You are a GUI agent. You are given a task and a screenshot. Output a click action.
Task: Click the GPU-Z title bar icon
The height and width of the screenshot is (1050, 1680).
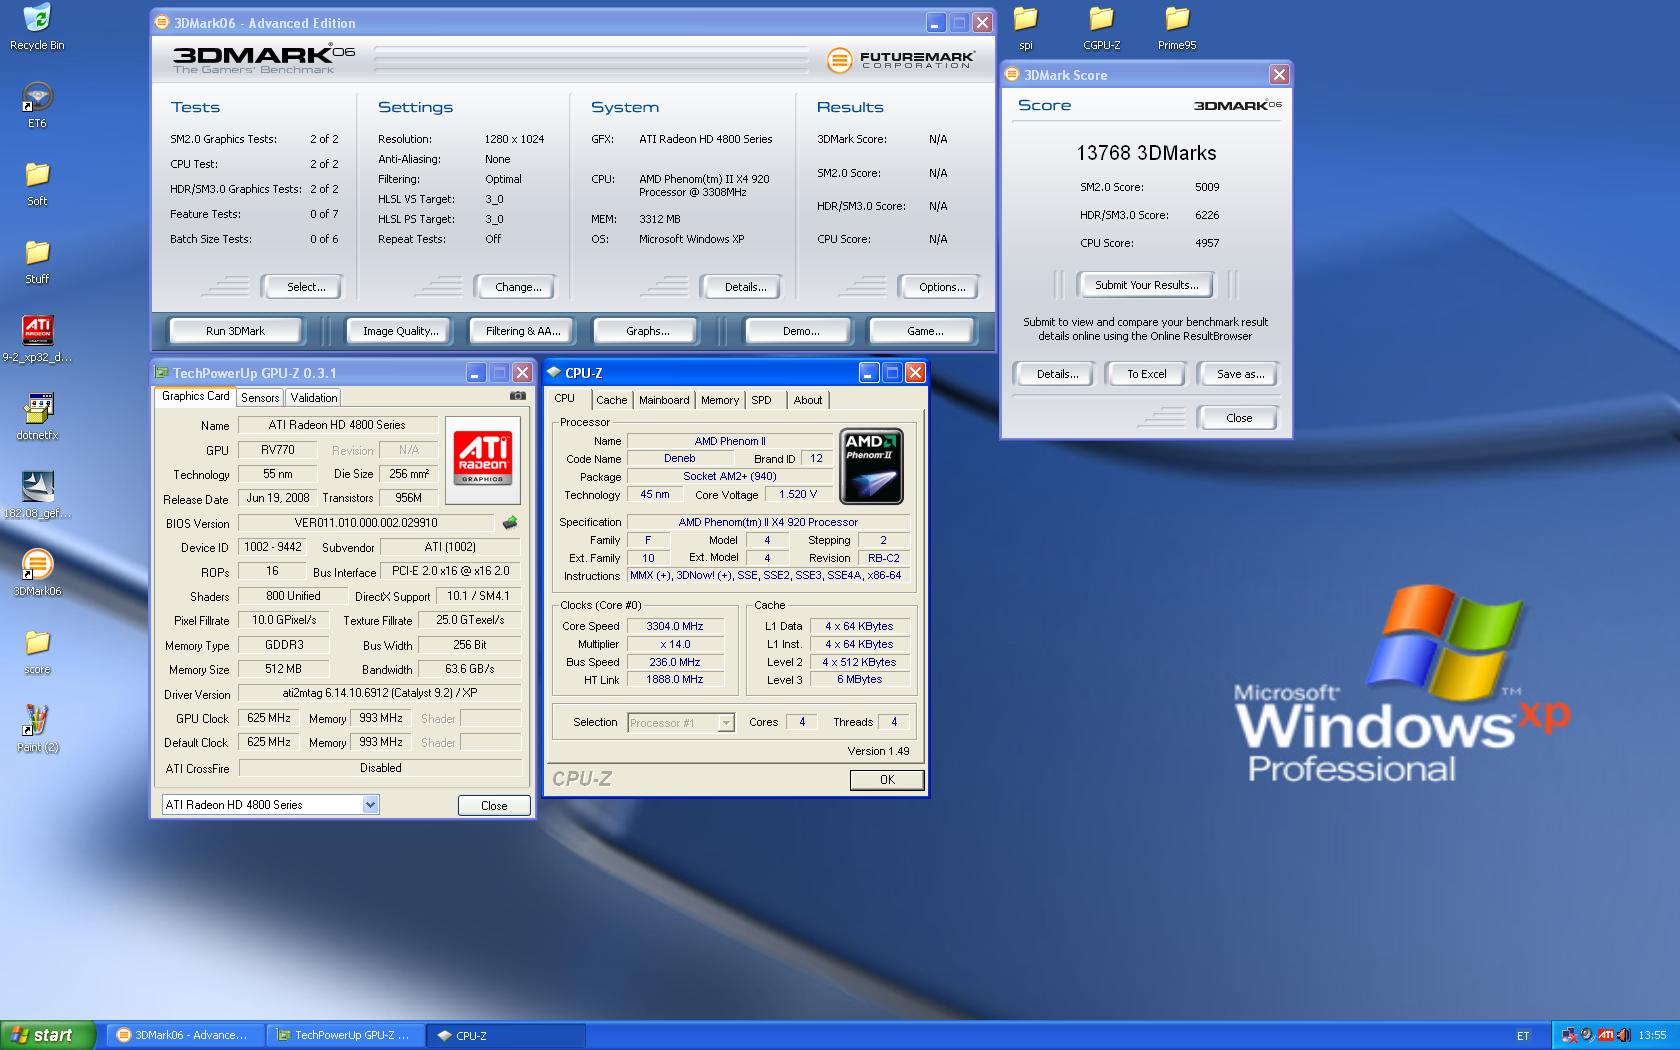(x=161, y=373)
